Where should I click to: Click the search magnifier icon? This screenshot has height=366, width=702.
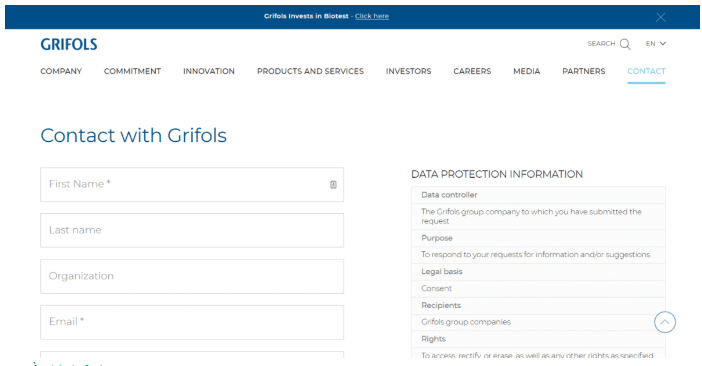click(625, 44)
